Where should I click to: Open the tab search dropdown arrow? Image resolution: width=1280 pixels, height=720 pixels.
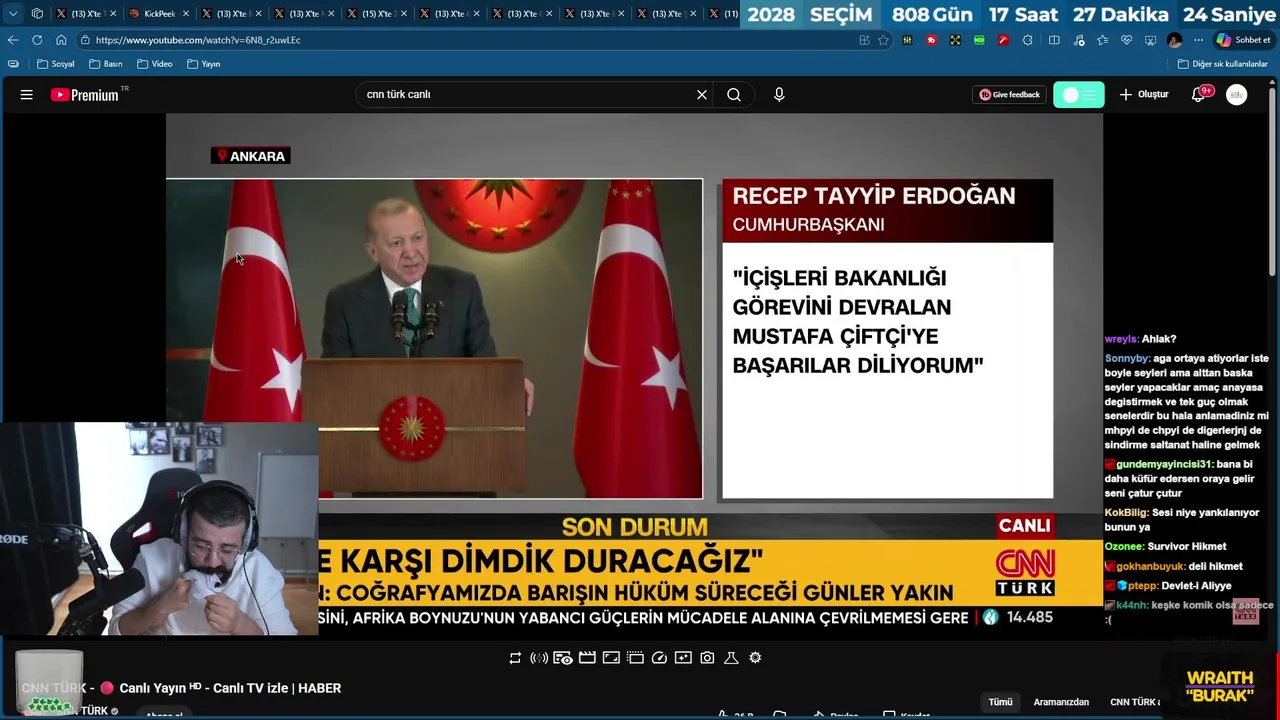pyautogui.click(x=13, y=14)
